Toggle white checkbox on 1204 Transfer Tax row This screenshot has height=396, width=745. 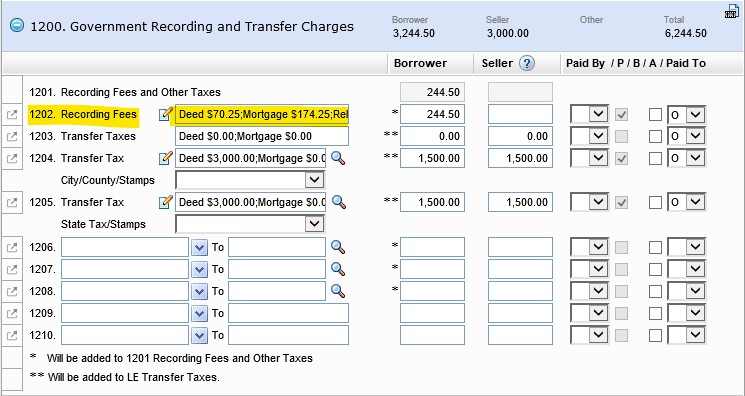coord(655,158)
